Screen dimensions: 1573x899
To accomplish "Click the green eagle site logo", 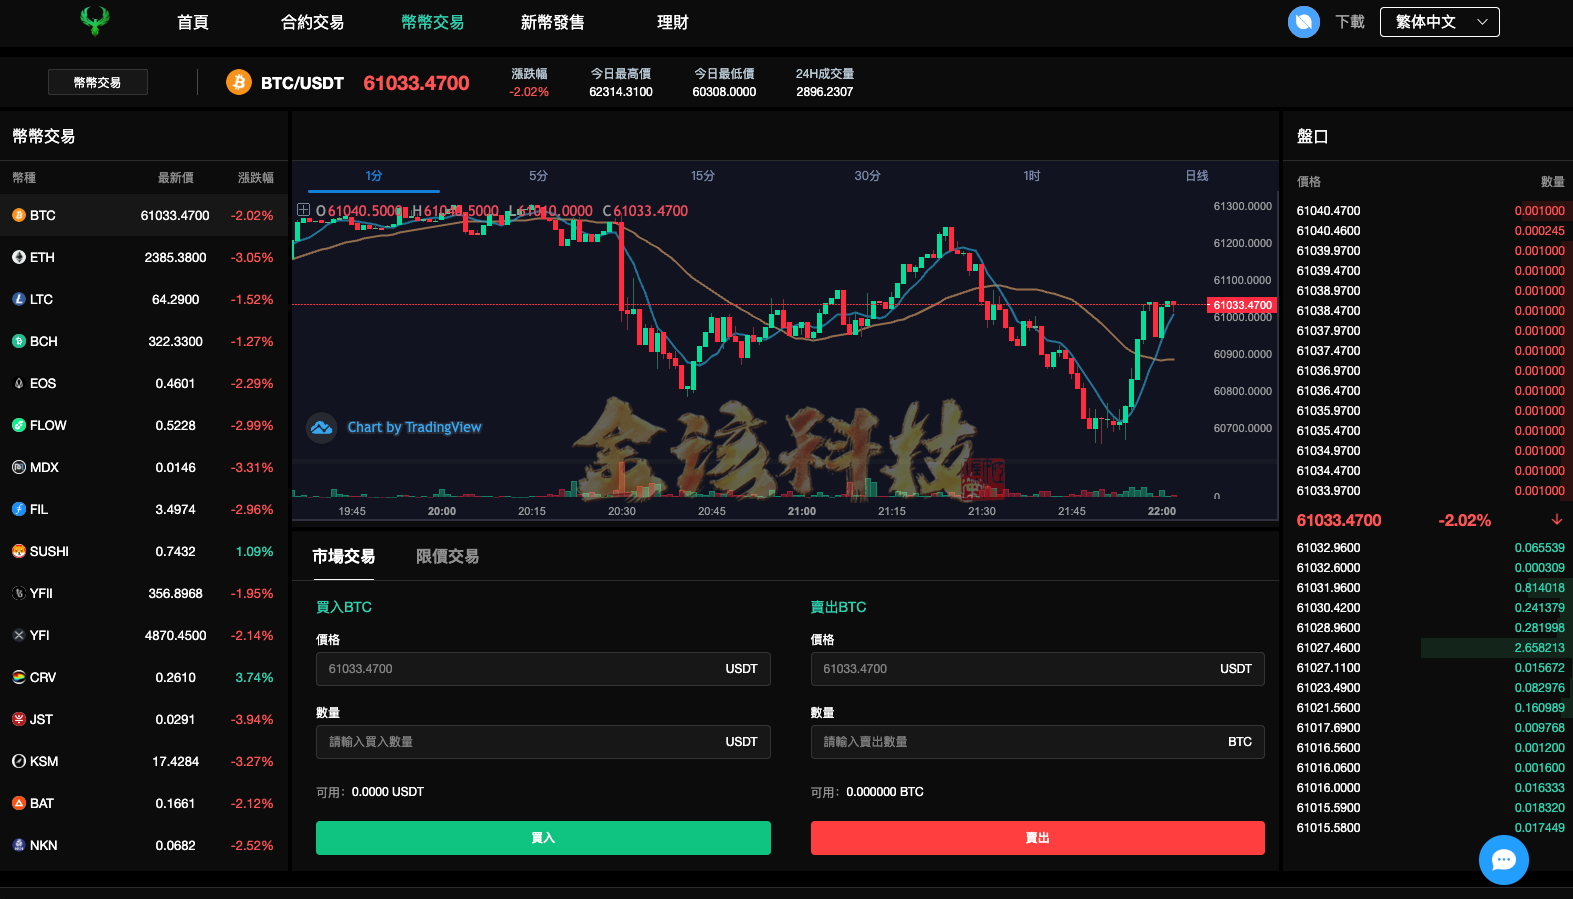I will [x=95, y=21].
